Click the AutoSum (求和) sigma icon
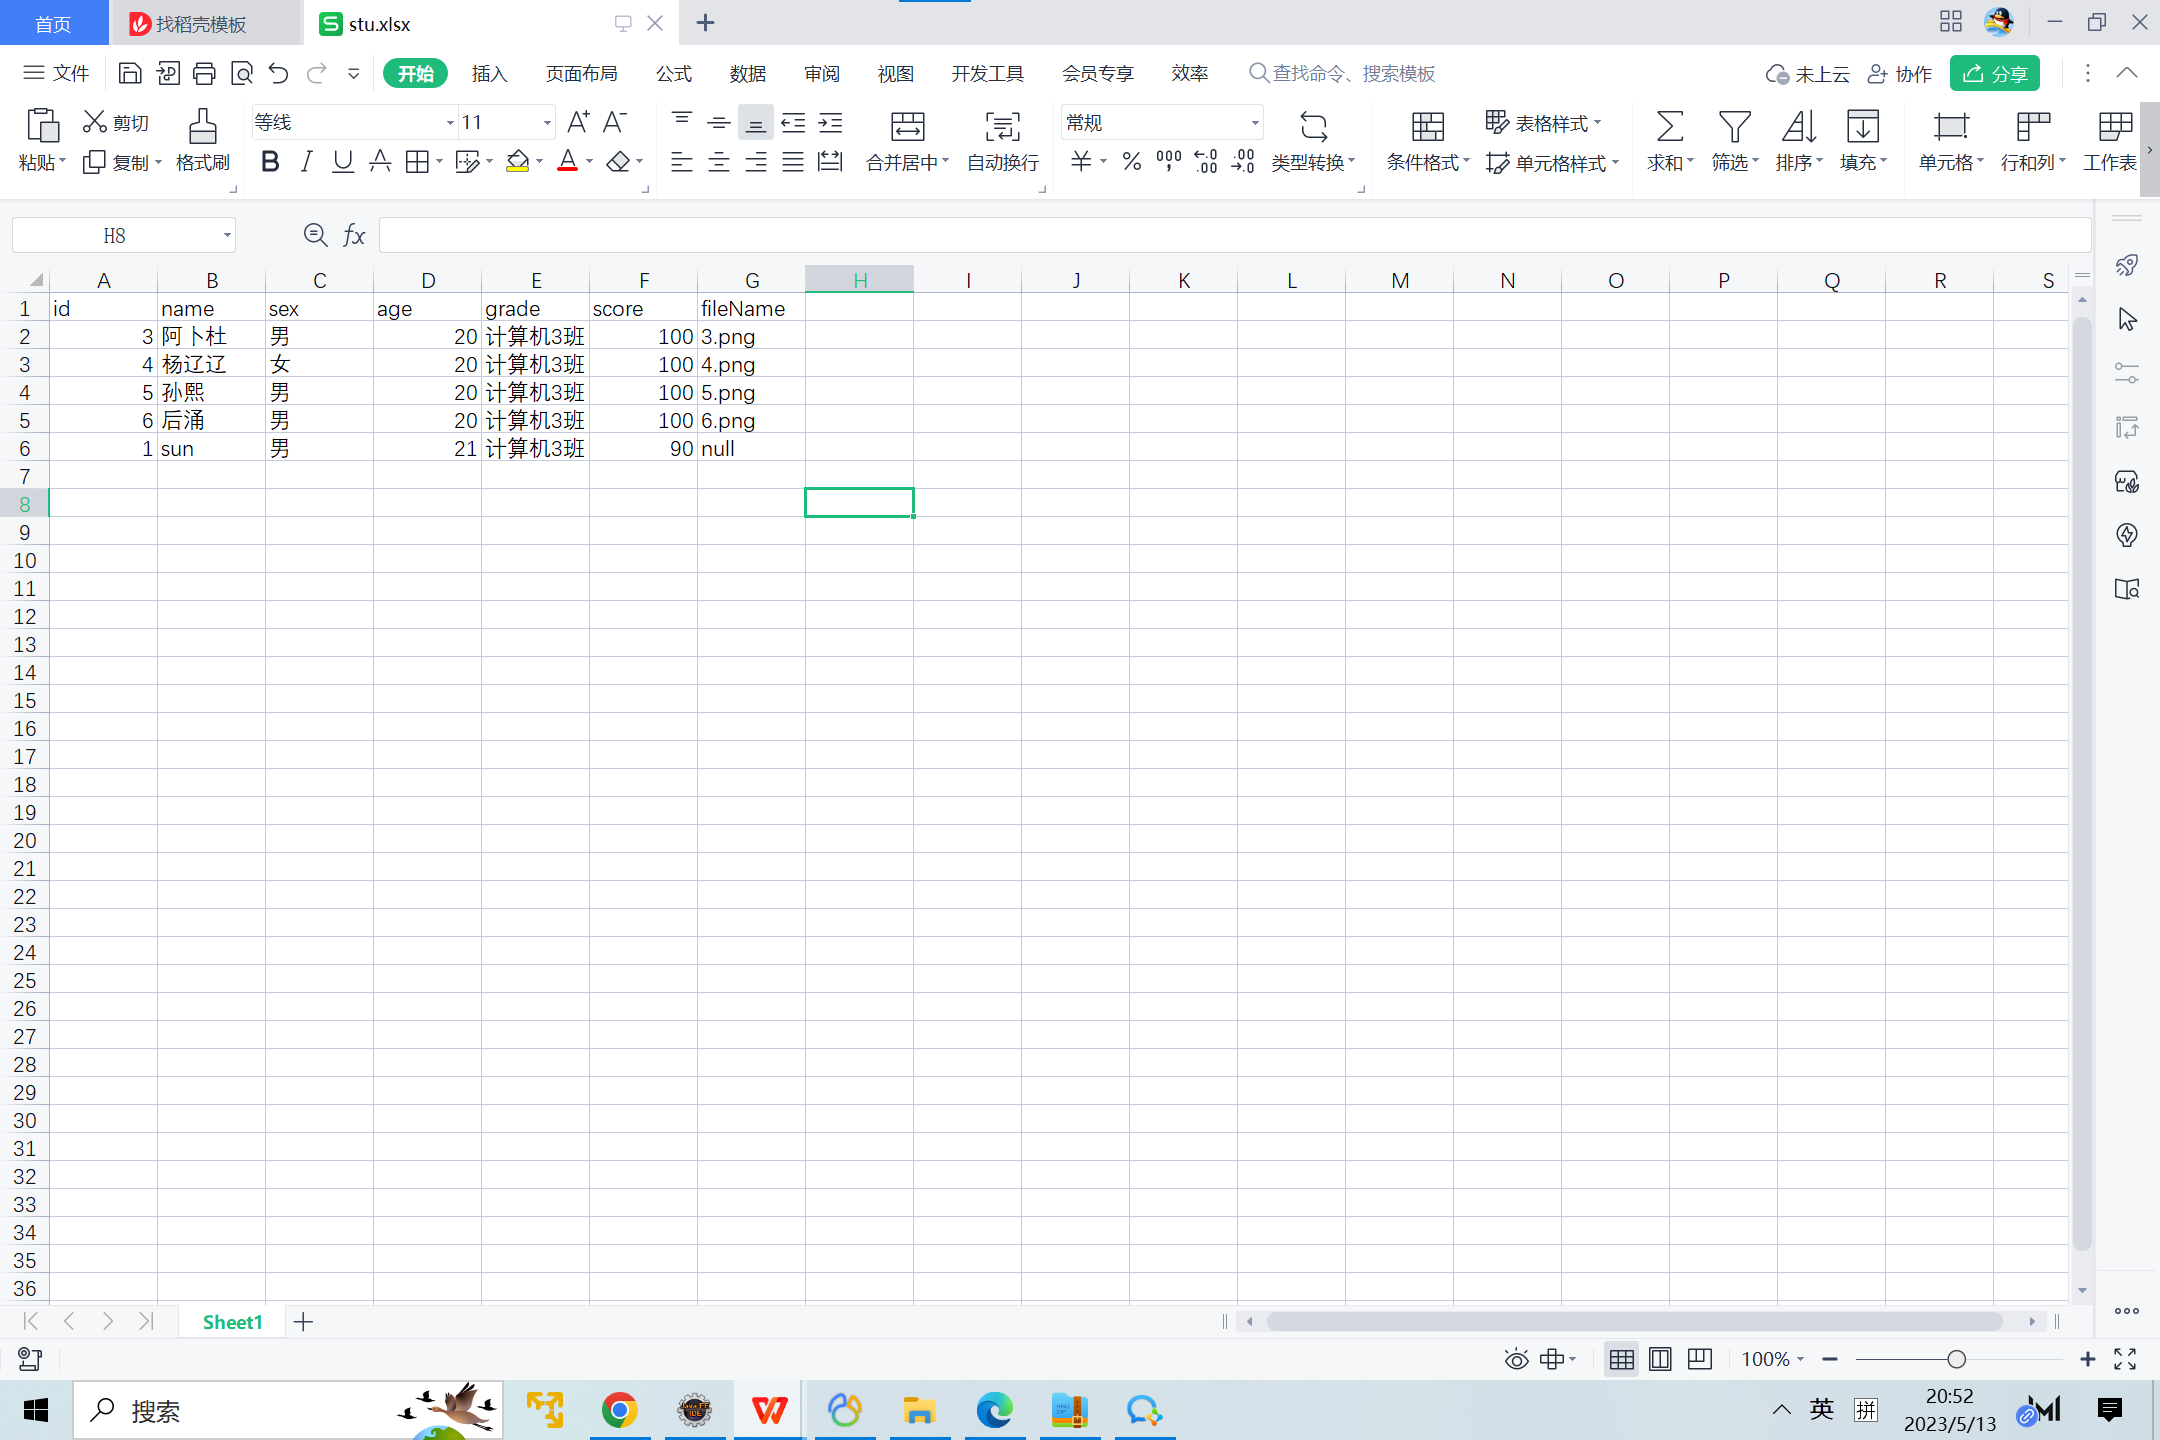Viewport: 2160px width, 1440px height. tap(1668, 127)
